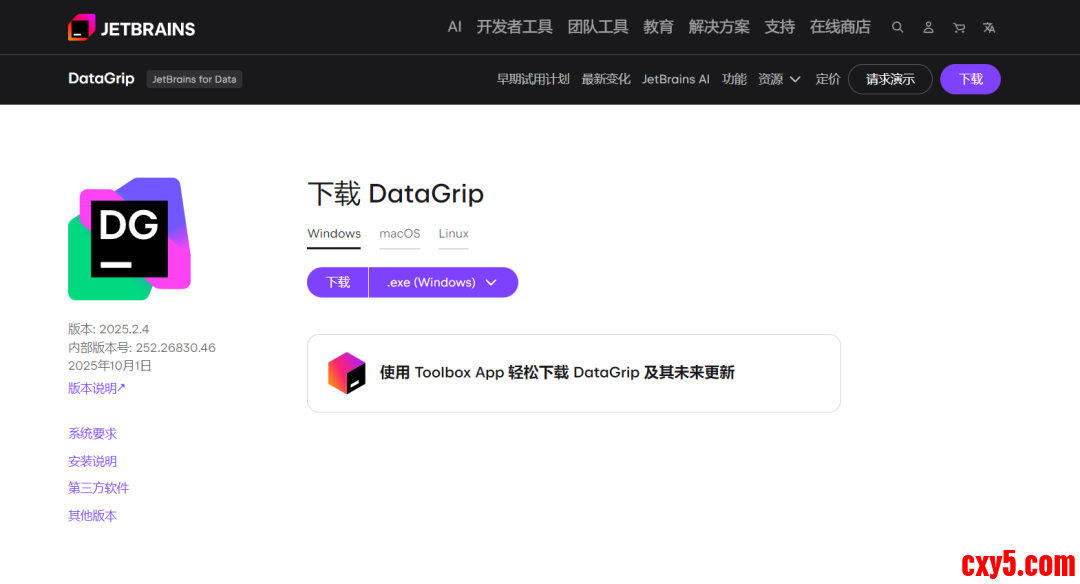The height and width of the screenshot is (584, 1080).
Task: Select the Windows tab
Action: tap(334, 234)
